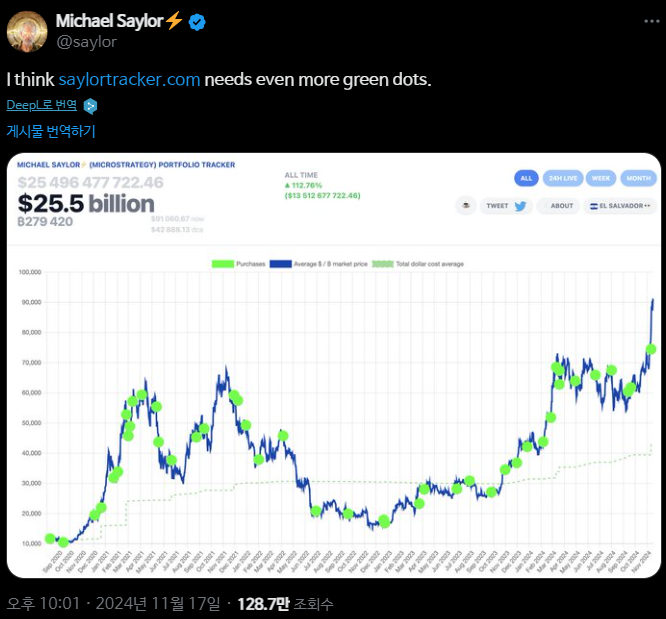Click the ($13 512 677 722.46) profit text

(x=322, y=196)
